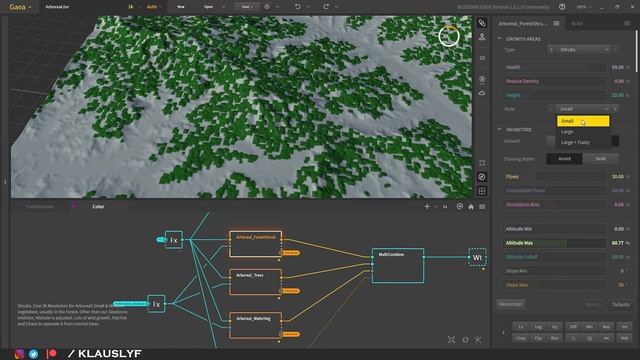Toggle the Clmp post-process button
640x360 pixels.
pos(521,338)
